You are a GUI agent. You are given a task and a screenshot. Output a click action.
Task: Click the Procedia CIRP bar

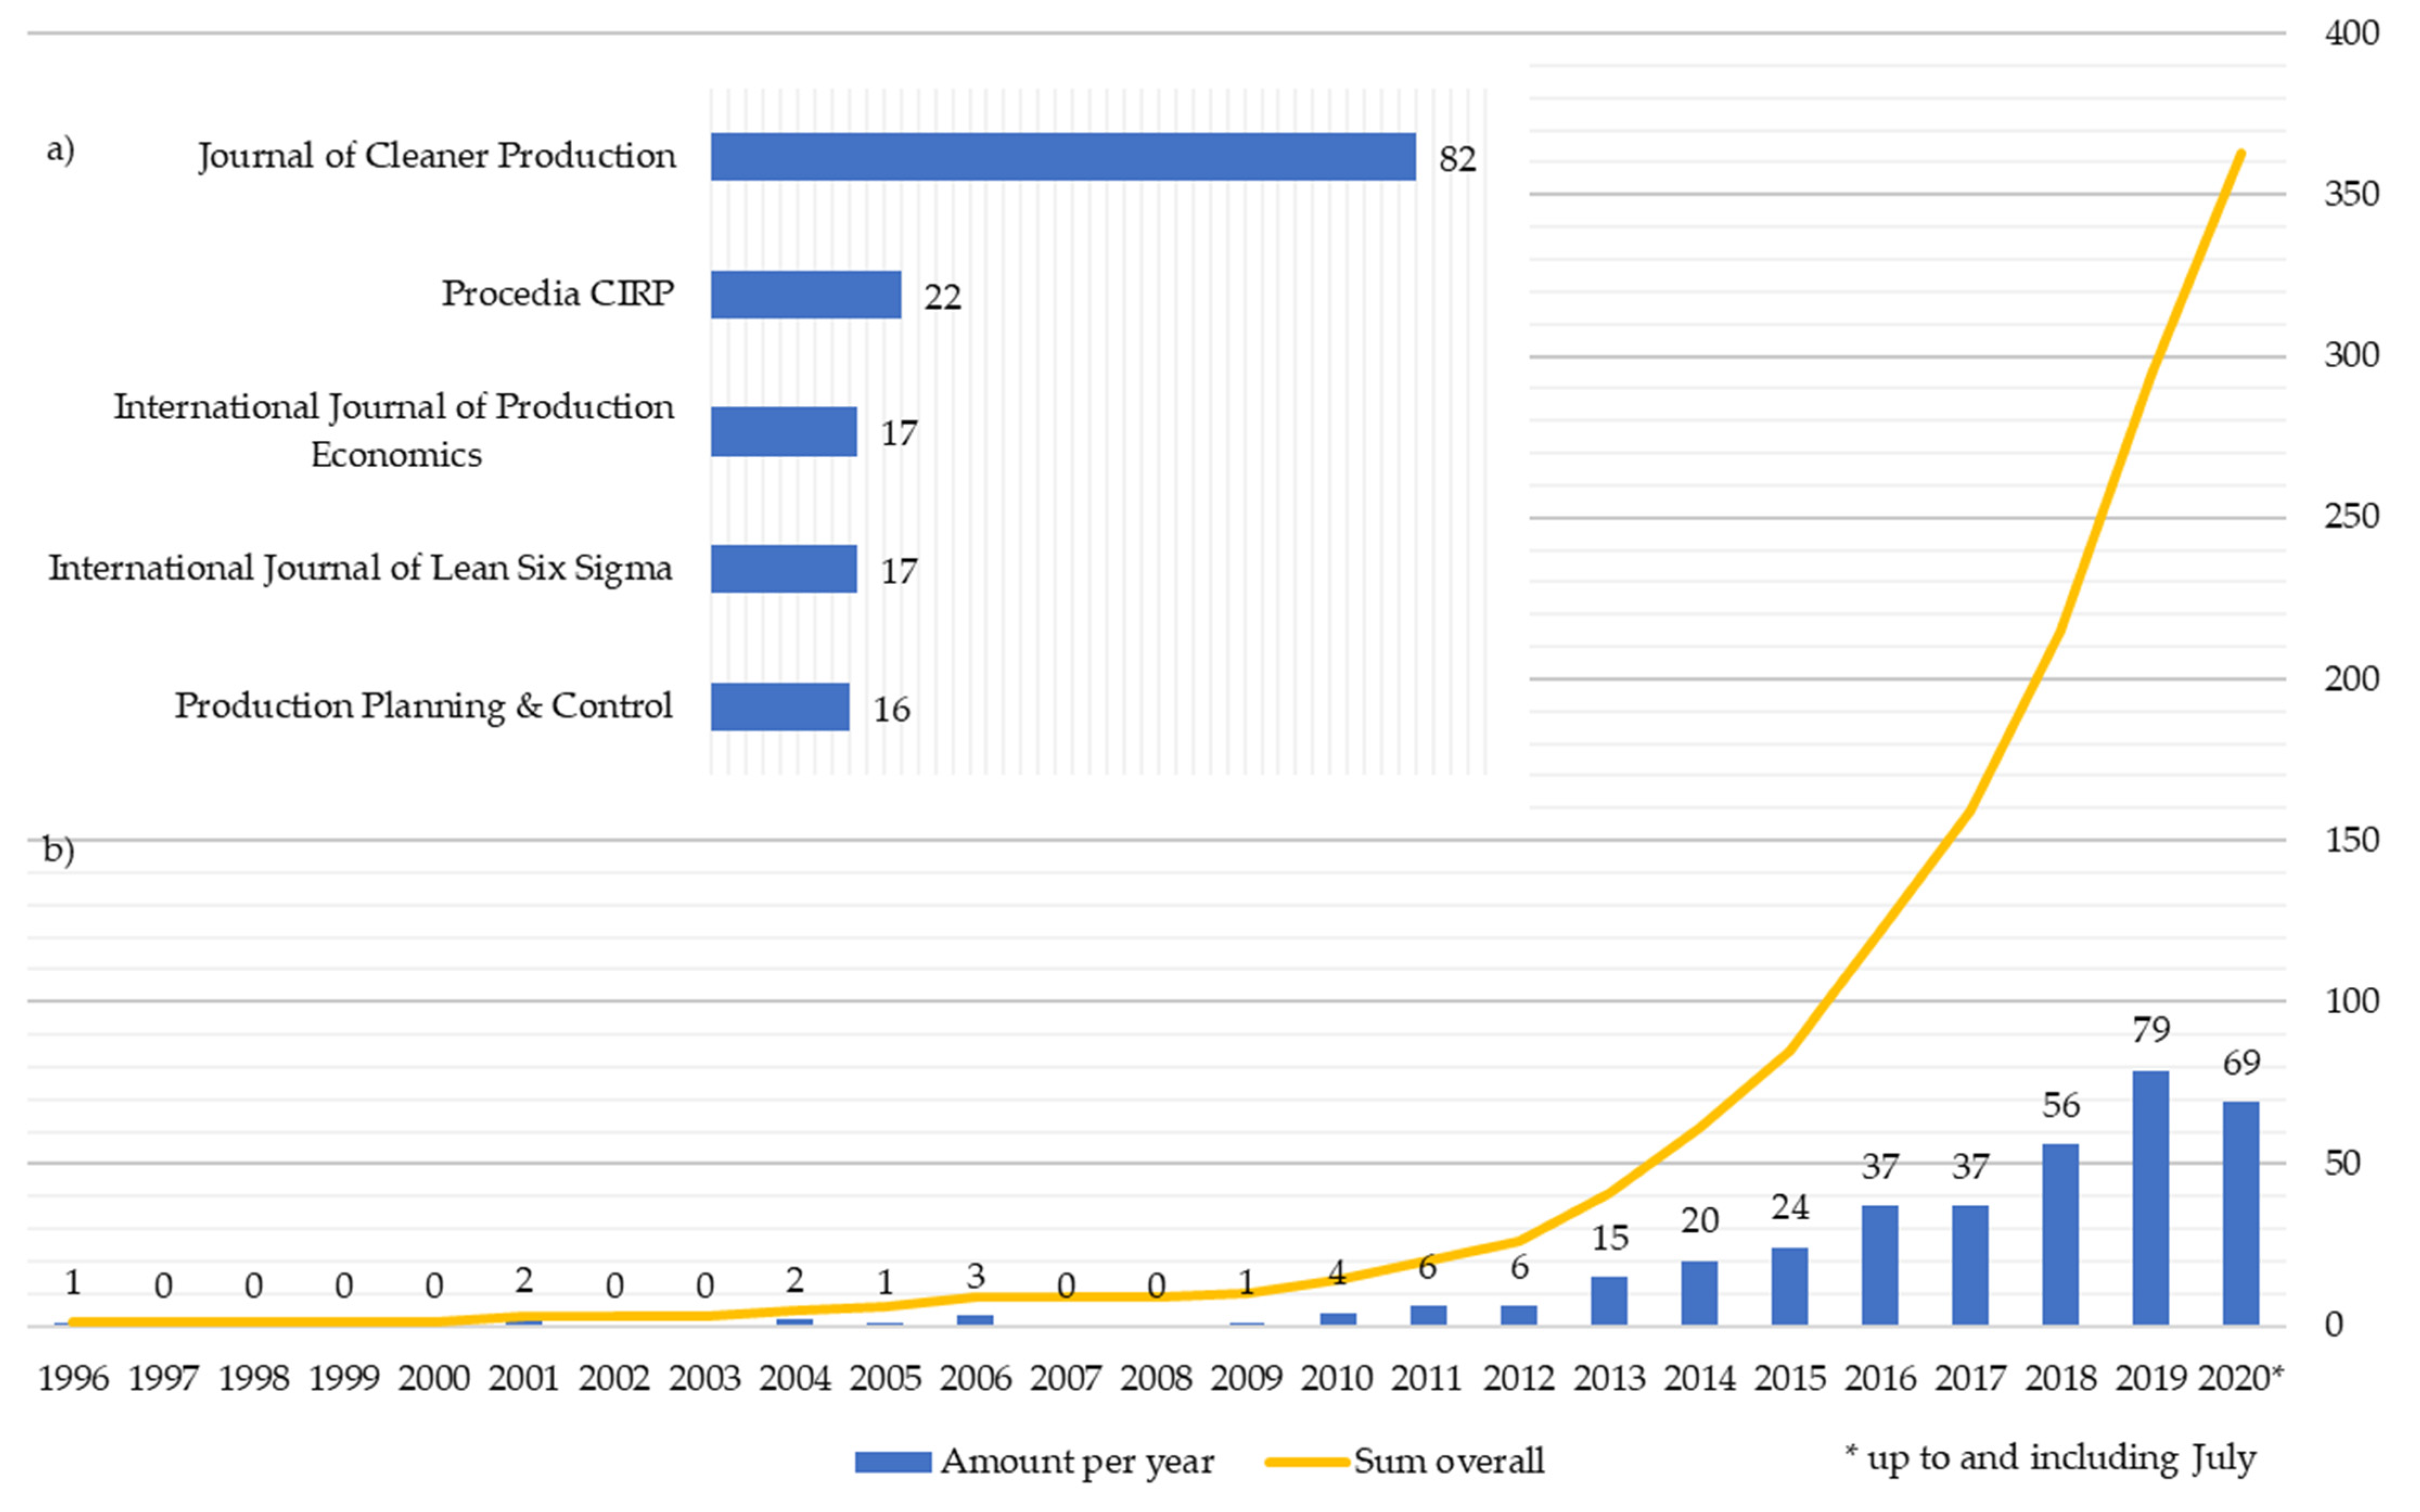(x=805, y=295)
